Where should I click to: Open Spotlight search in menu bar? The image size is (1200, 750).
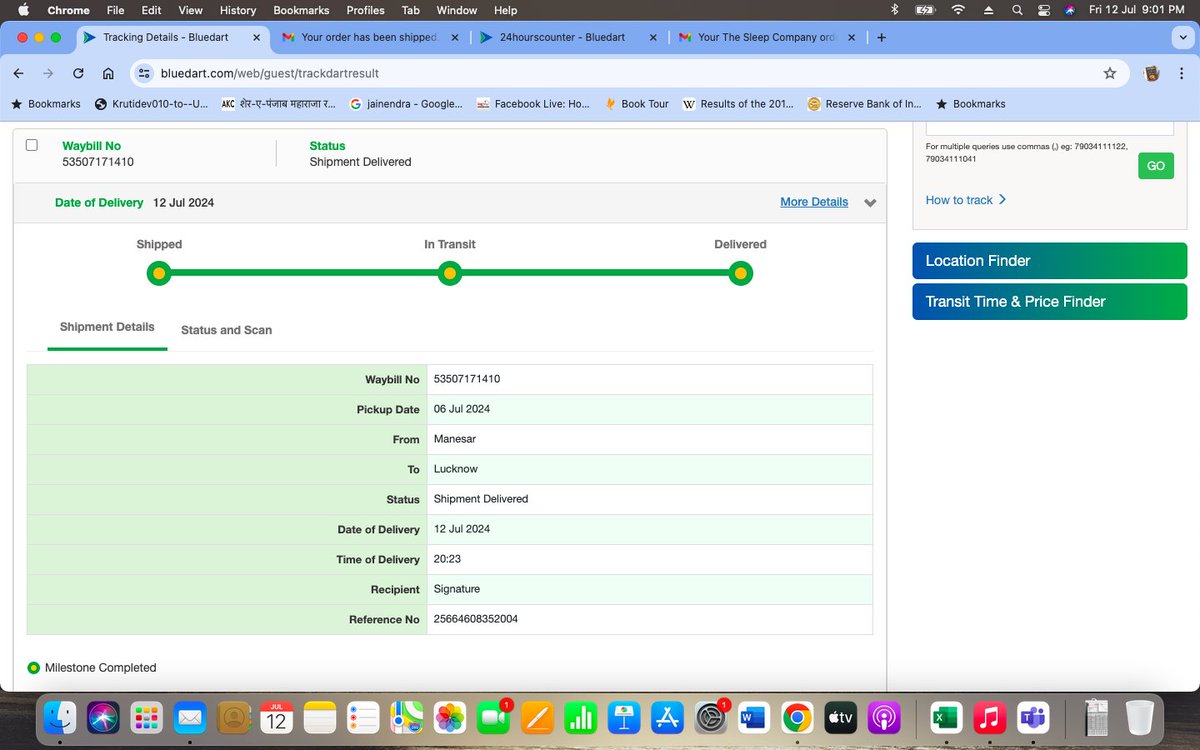1017,10
